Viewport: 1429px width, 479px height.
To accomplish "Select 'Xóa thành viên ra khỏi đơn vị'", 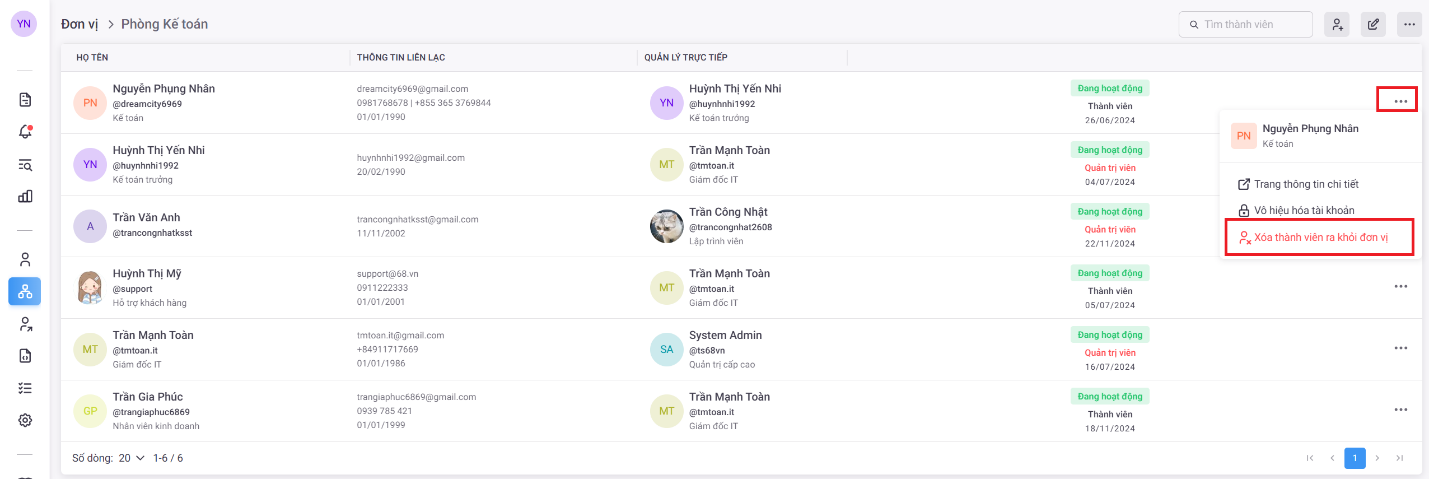I will 1320,238.
